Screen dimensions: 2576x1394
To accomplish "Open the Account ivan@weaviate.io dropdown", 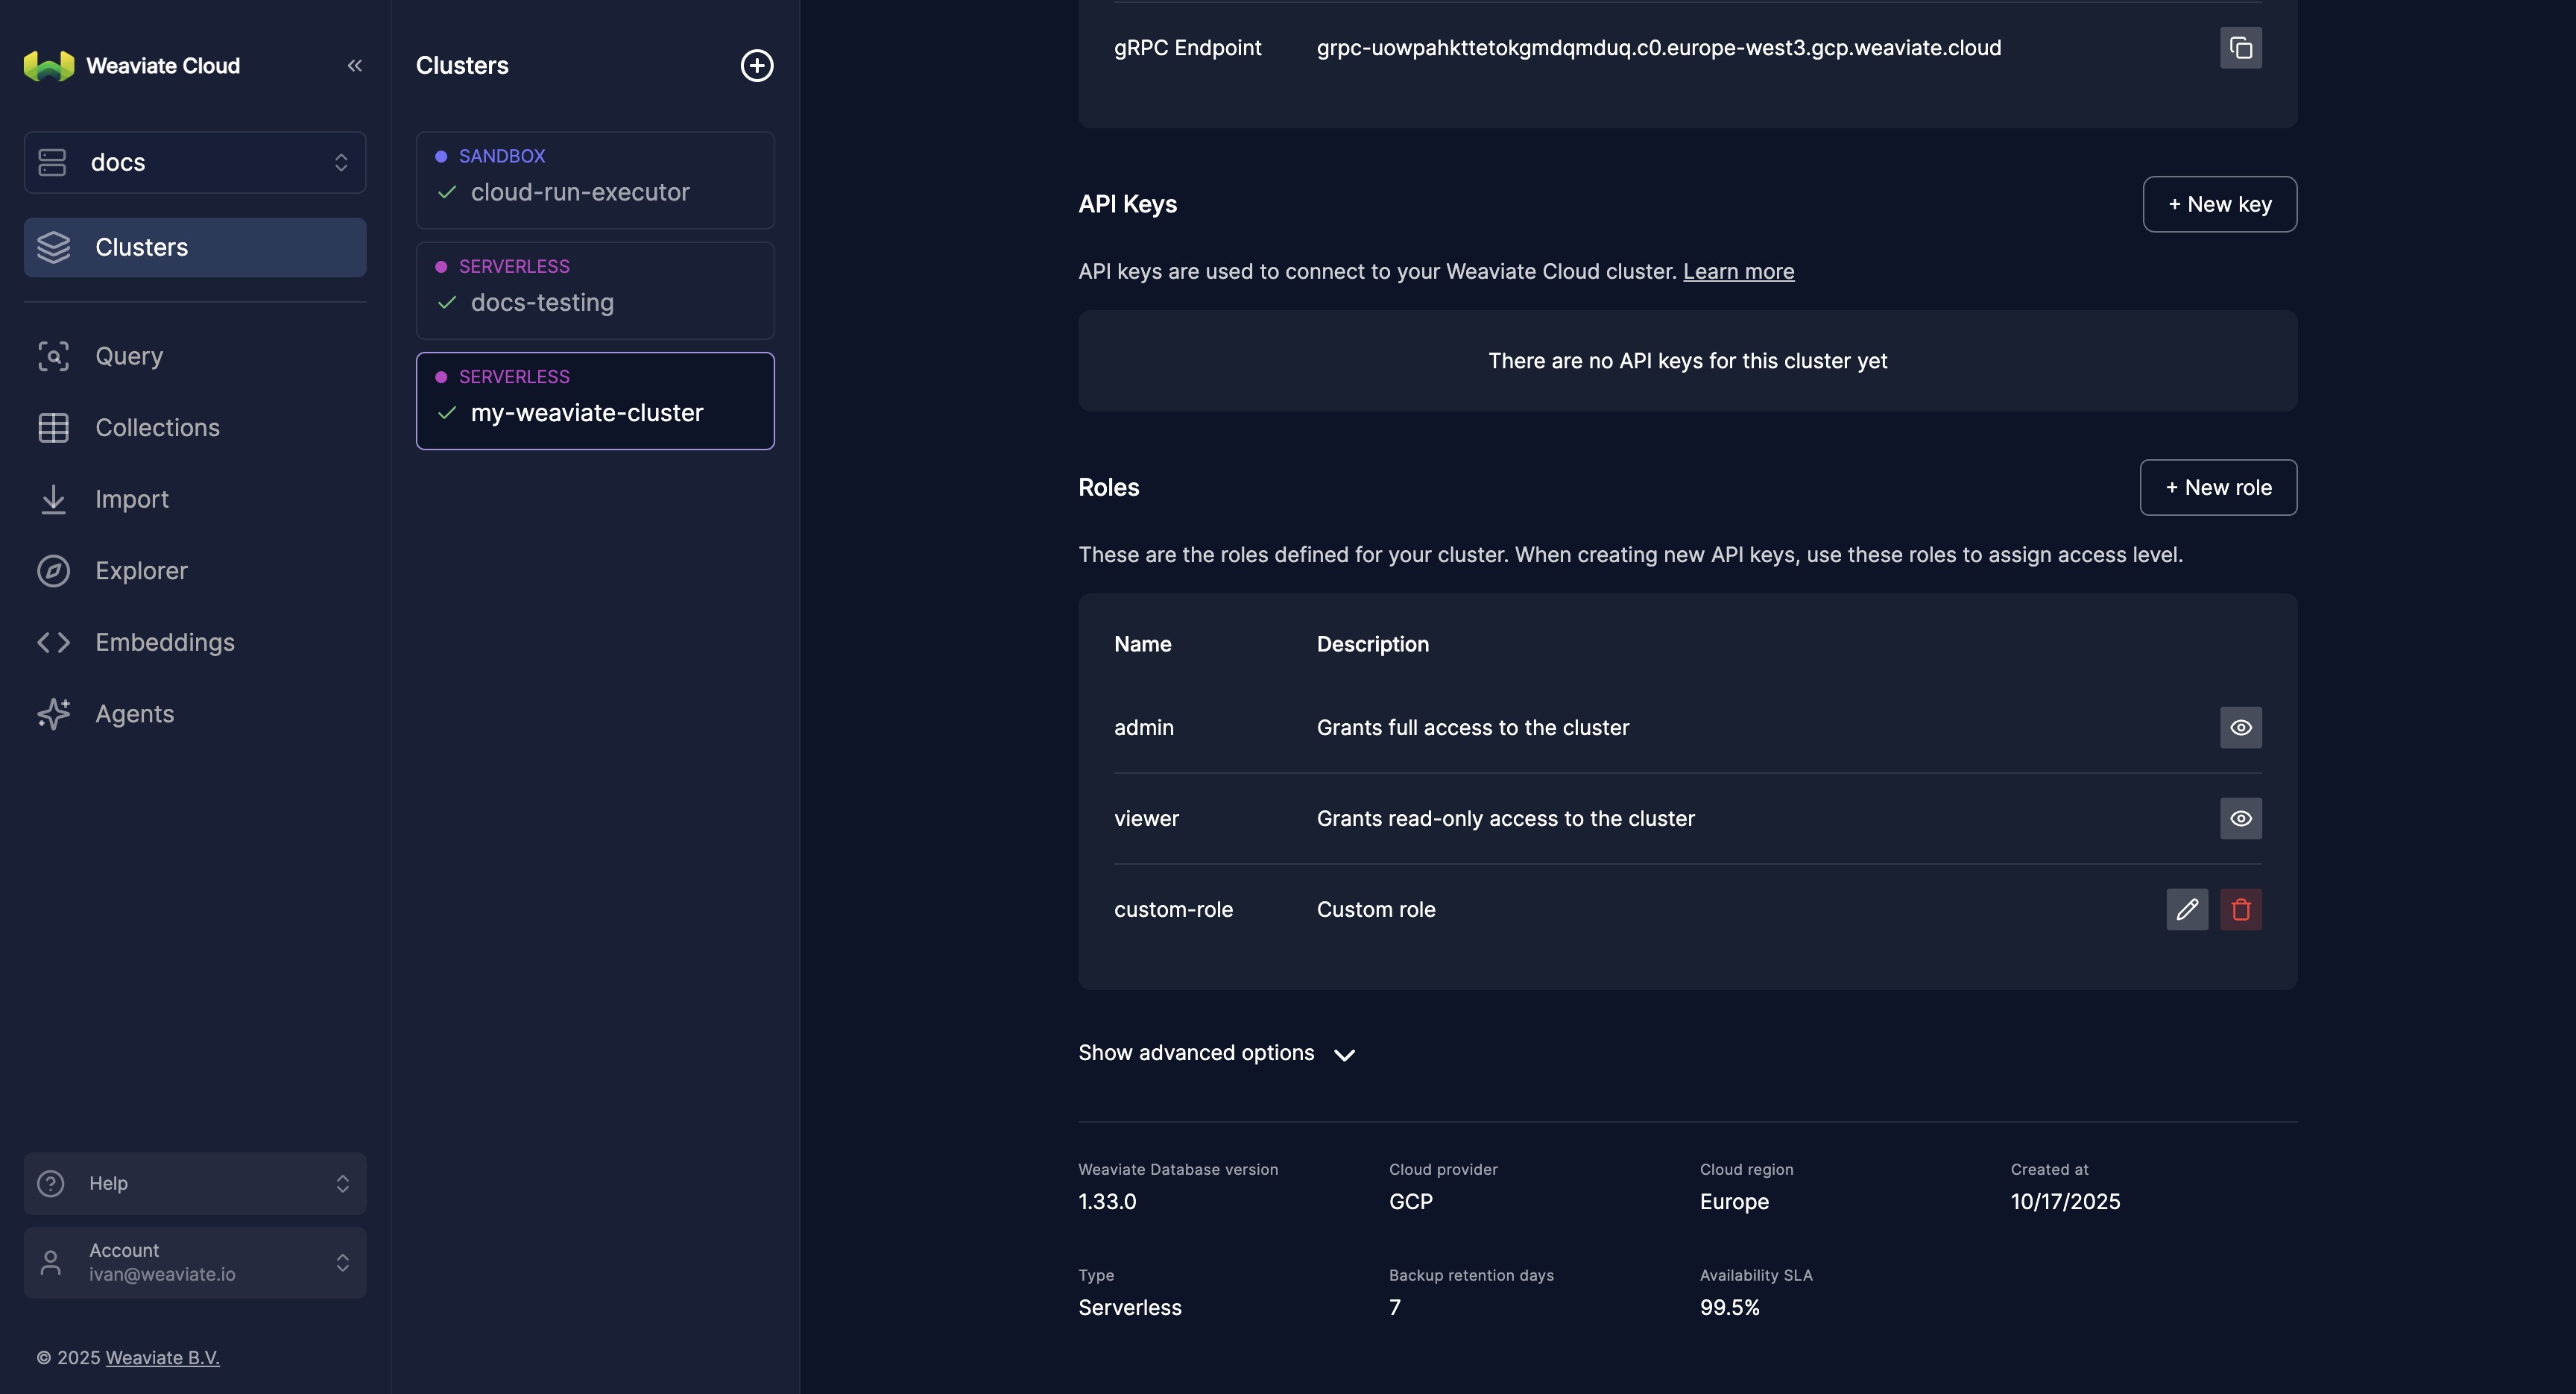I will pos(195,1262).
